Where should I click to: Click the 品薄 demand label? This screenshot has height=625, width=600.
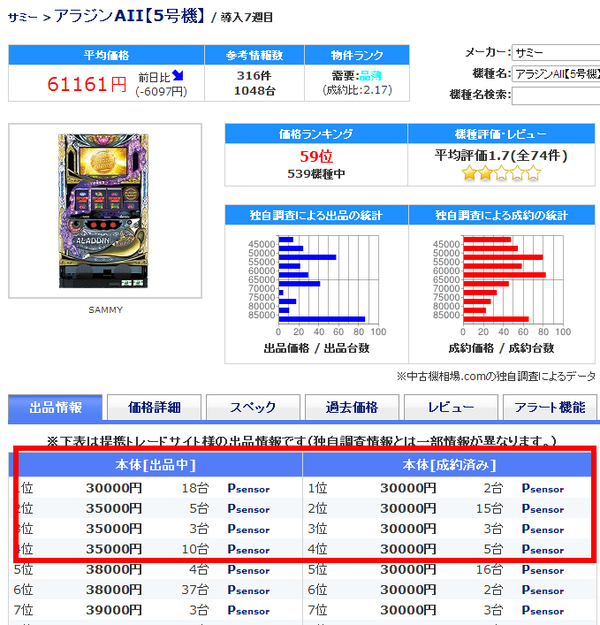pos(371,76)
